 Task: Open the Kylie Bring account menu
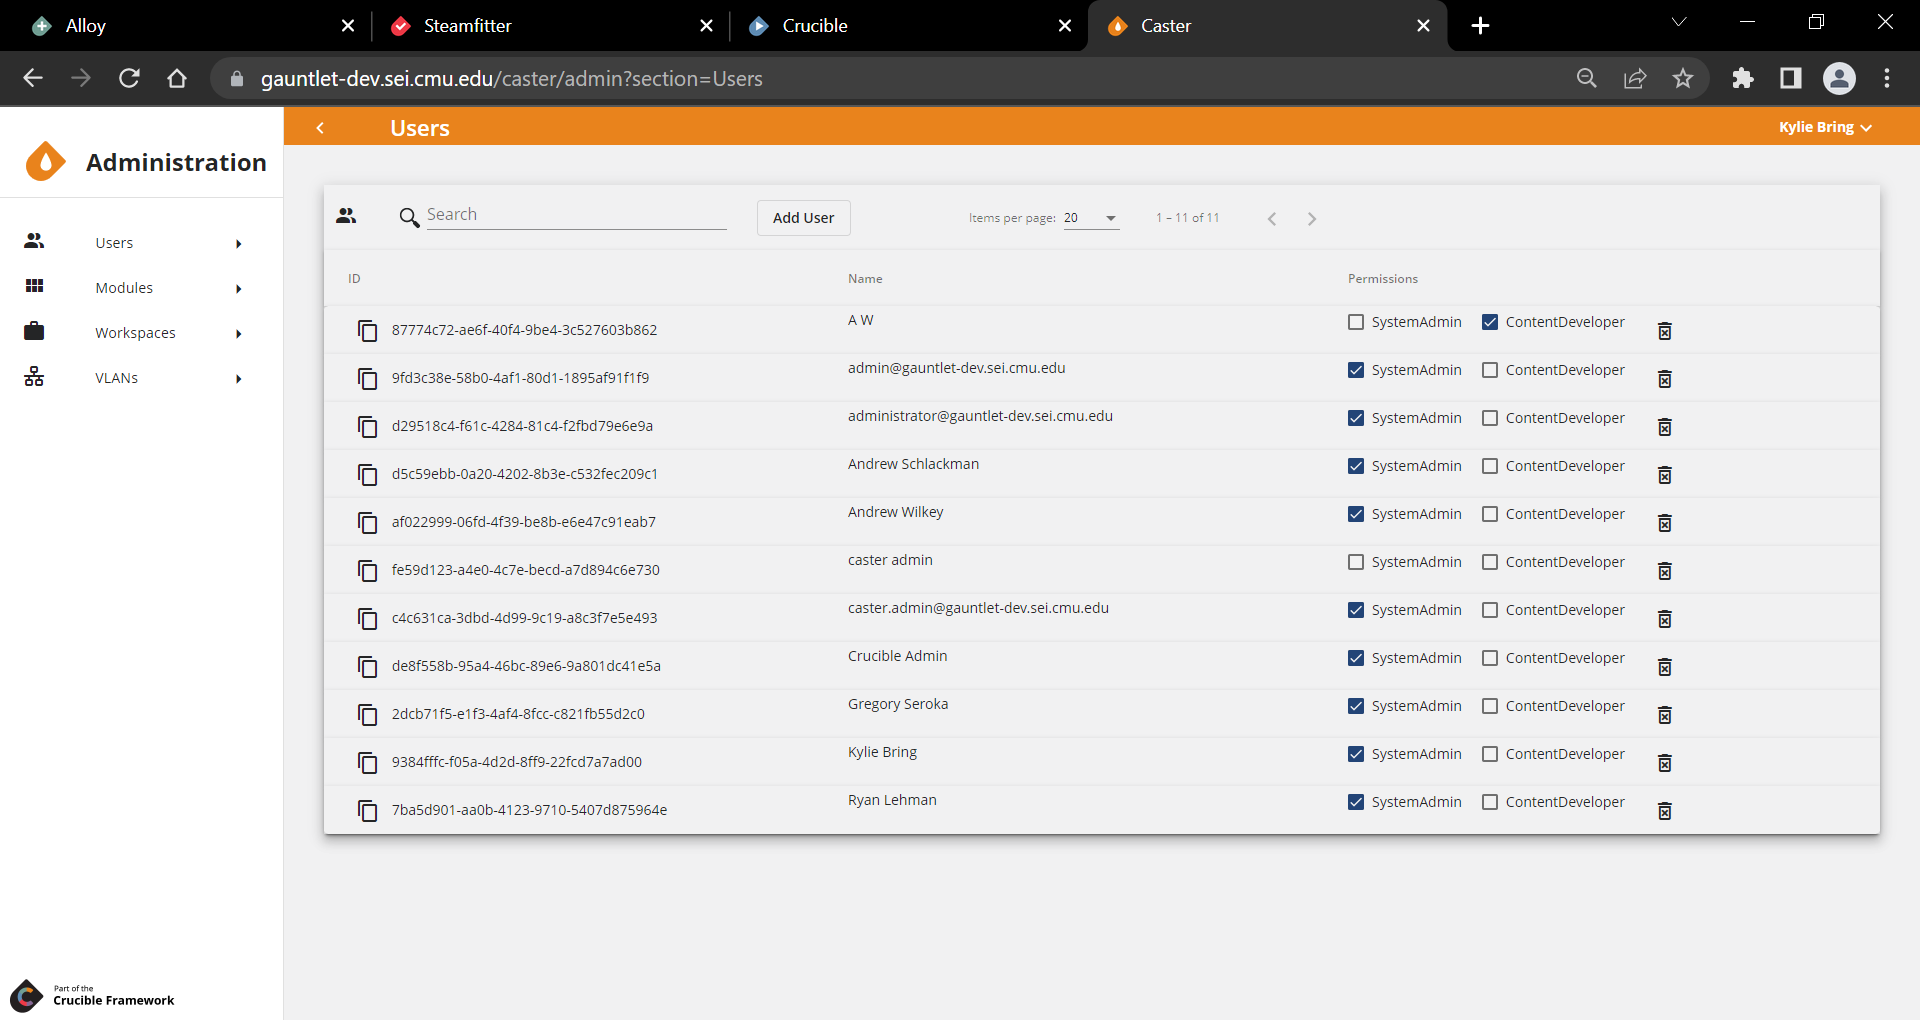pyautogui.click(x=1824, y=127)
